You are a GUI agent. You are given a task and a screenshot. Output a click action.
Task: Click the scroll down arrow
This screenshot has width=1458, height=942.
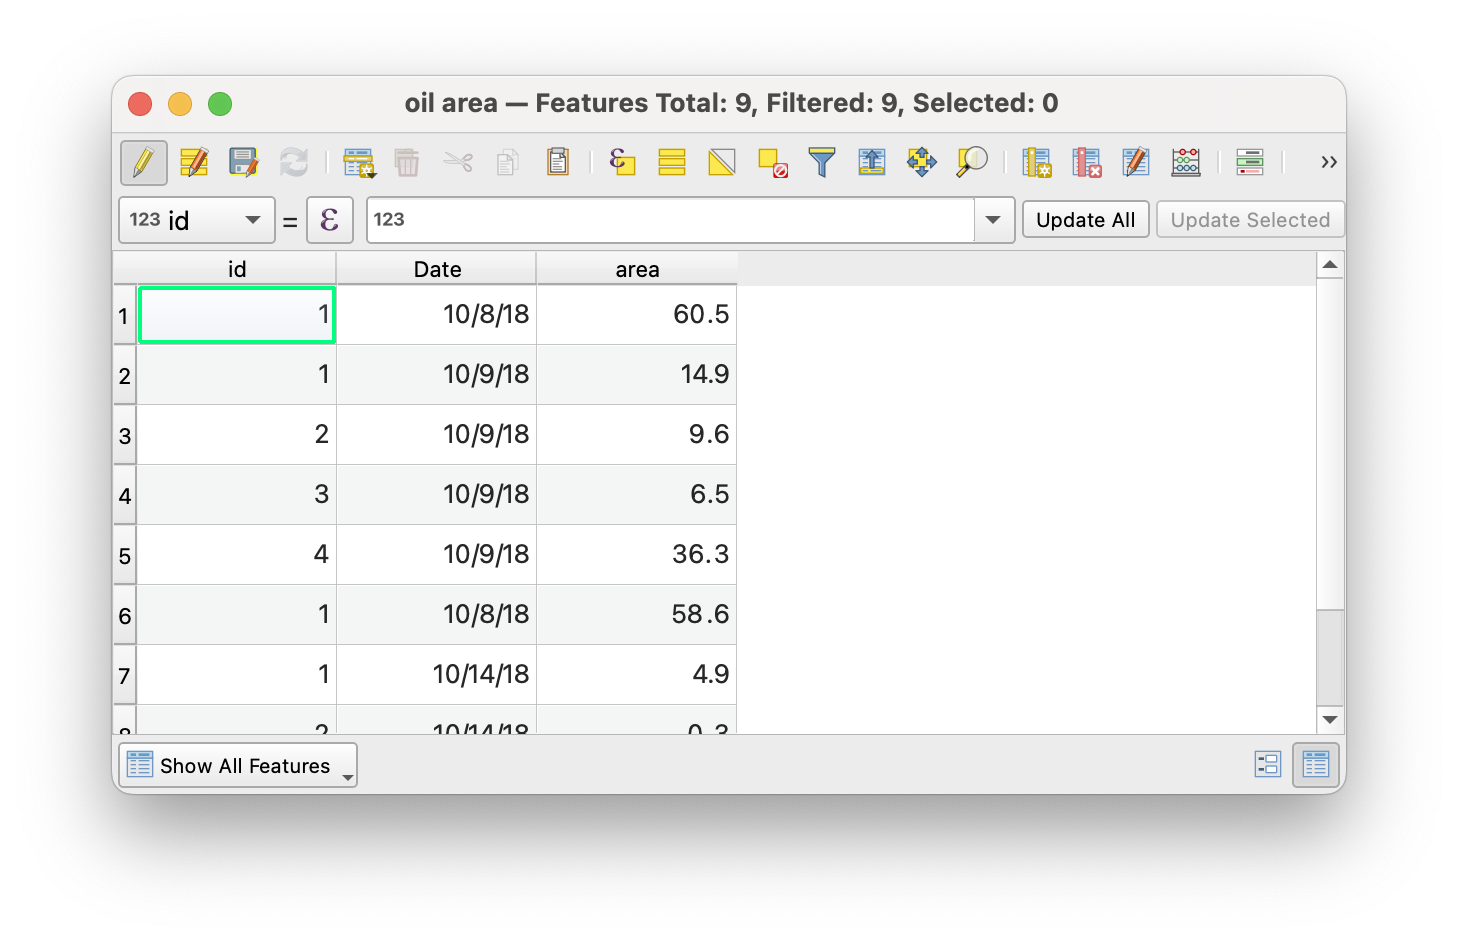(x=1330, y=720)
